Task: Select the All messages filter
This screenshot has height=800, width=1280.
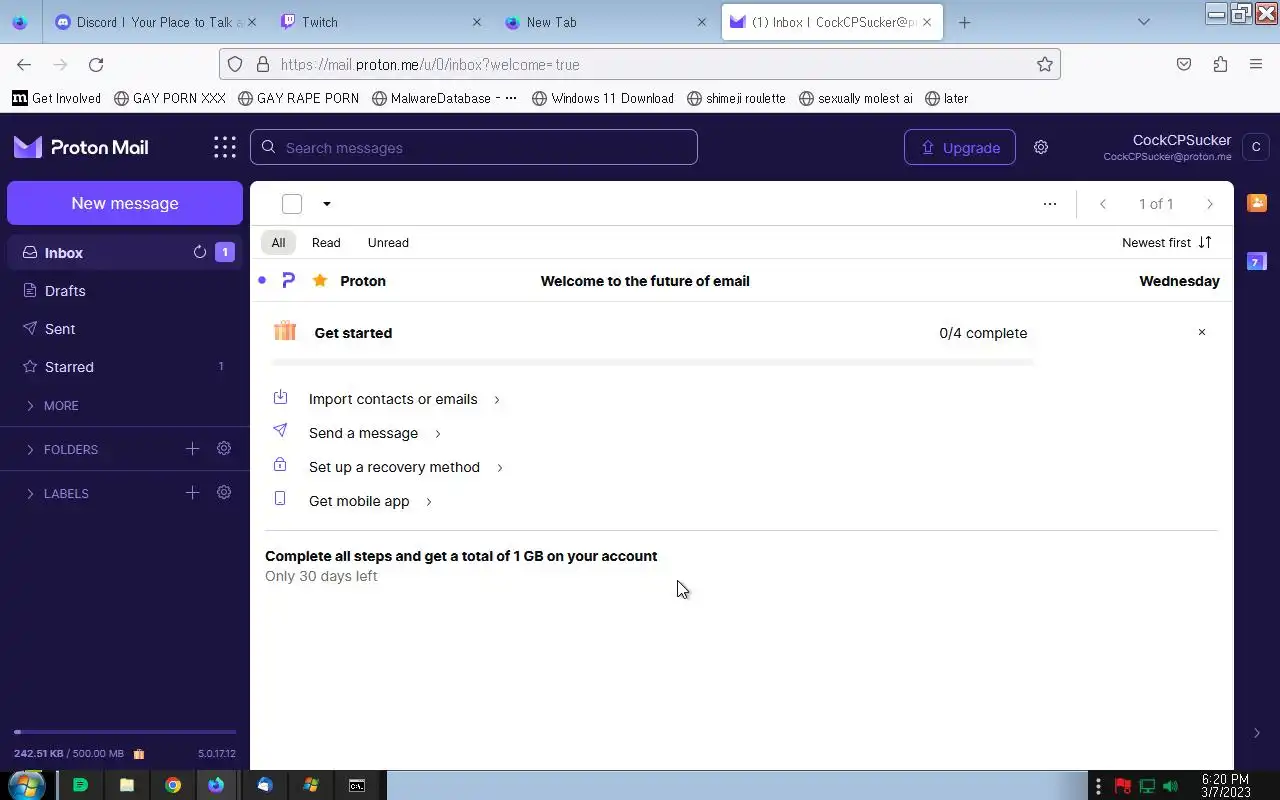Action: pyautogui.click(x=278, y=242)
